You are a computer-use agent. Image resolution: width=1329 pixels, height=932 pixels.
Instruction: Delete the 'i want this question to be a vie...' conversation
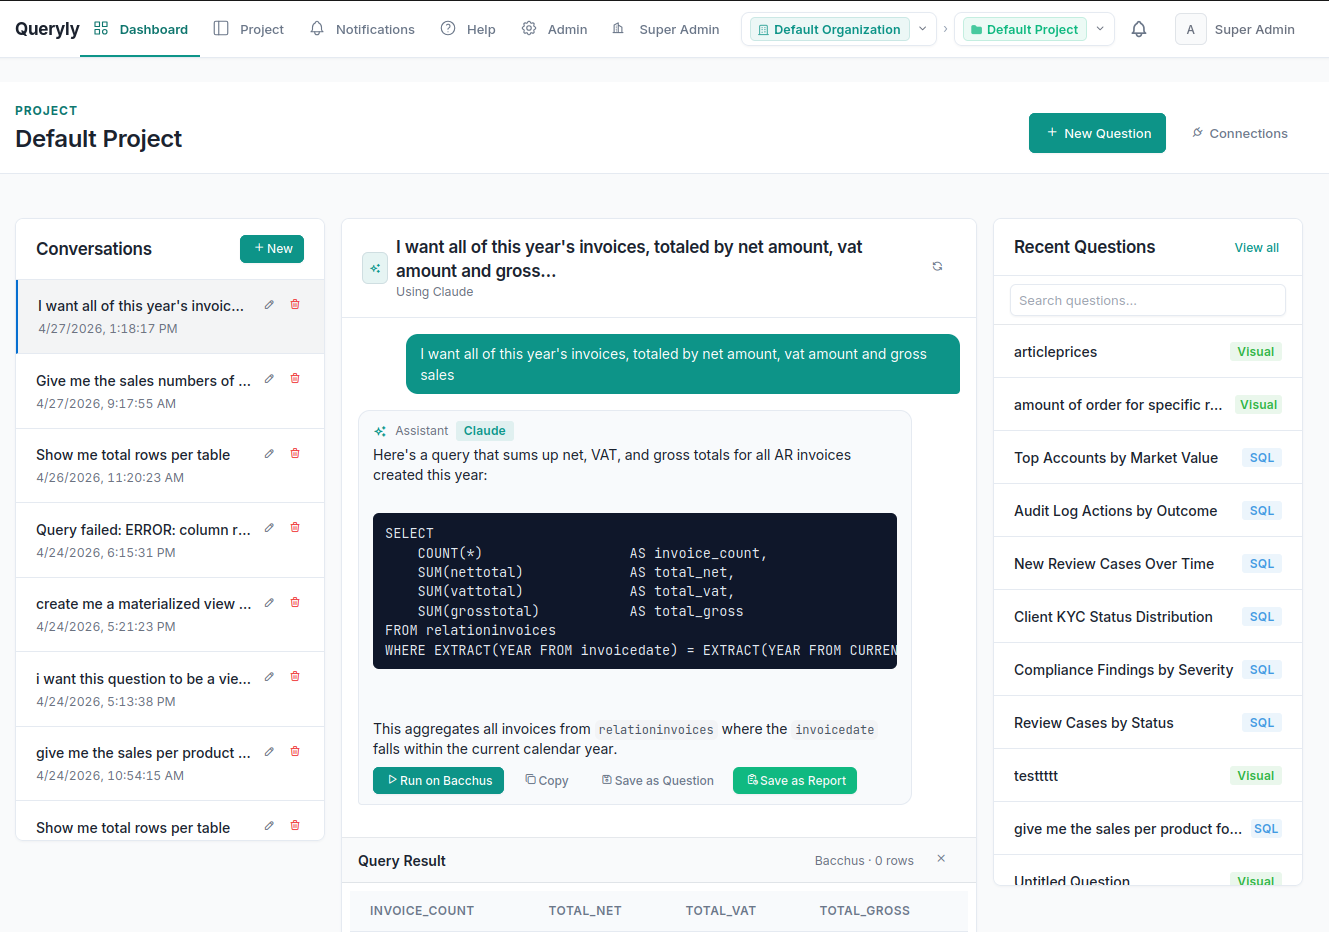tap(295, 677)
